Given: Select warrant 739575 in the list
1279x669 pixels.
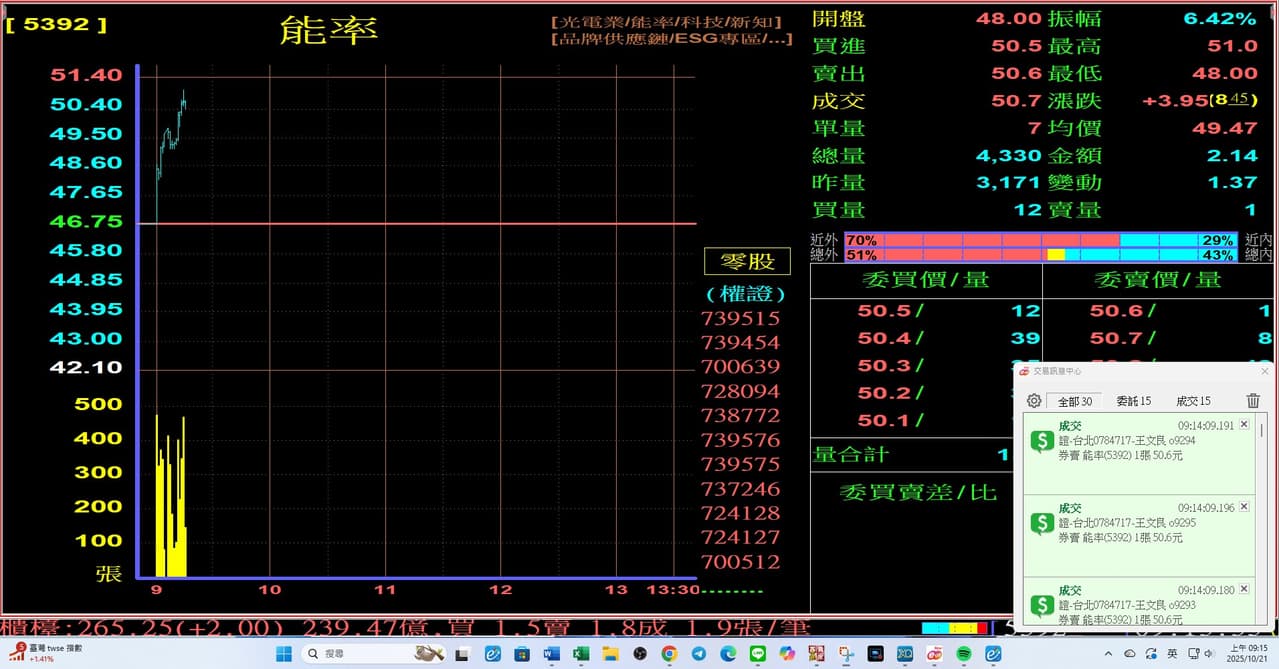Looking at the screenshot, I should pyautogui.click(x=741, y=464).
